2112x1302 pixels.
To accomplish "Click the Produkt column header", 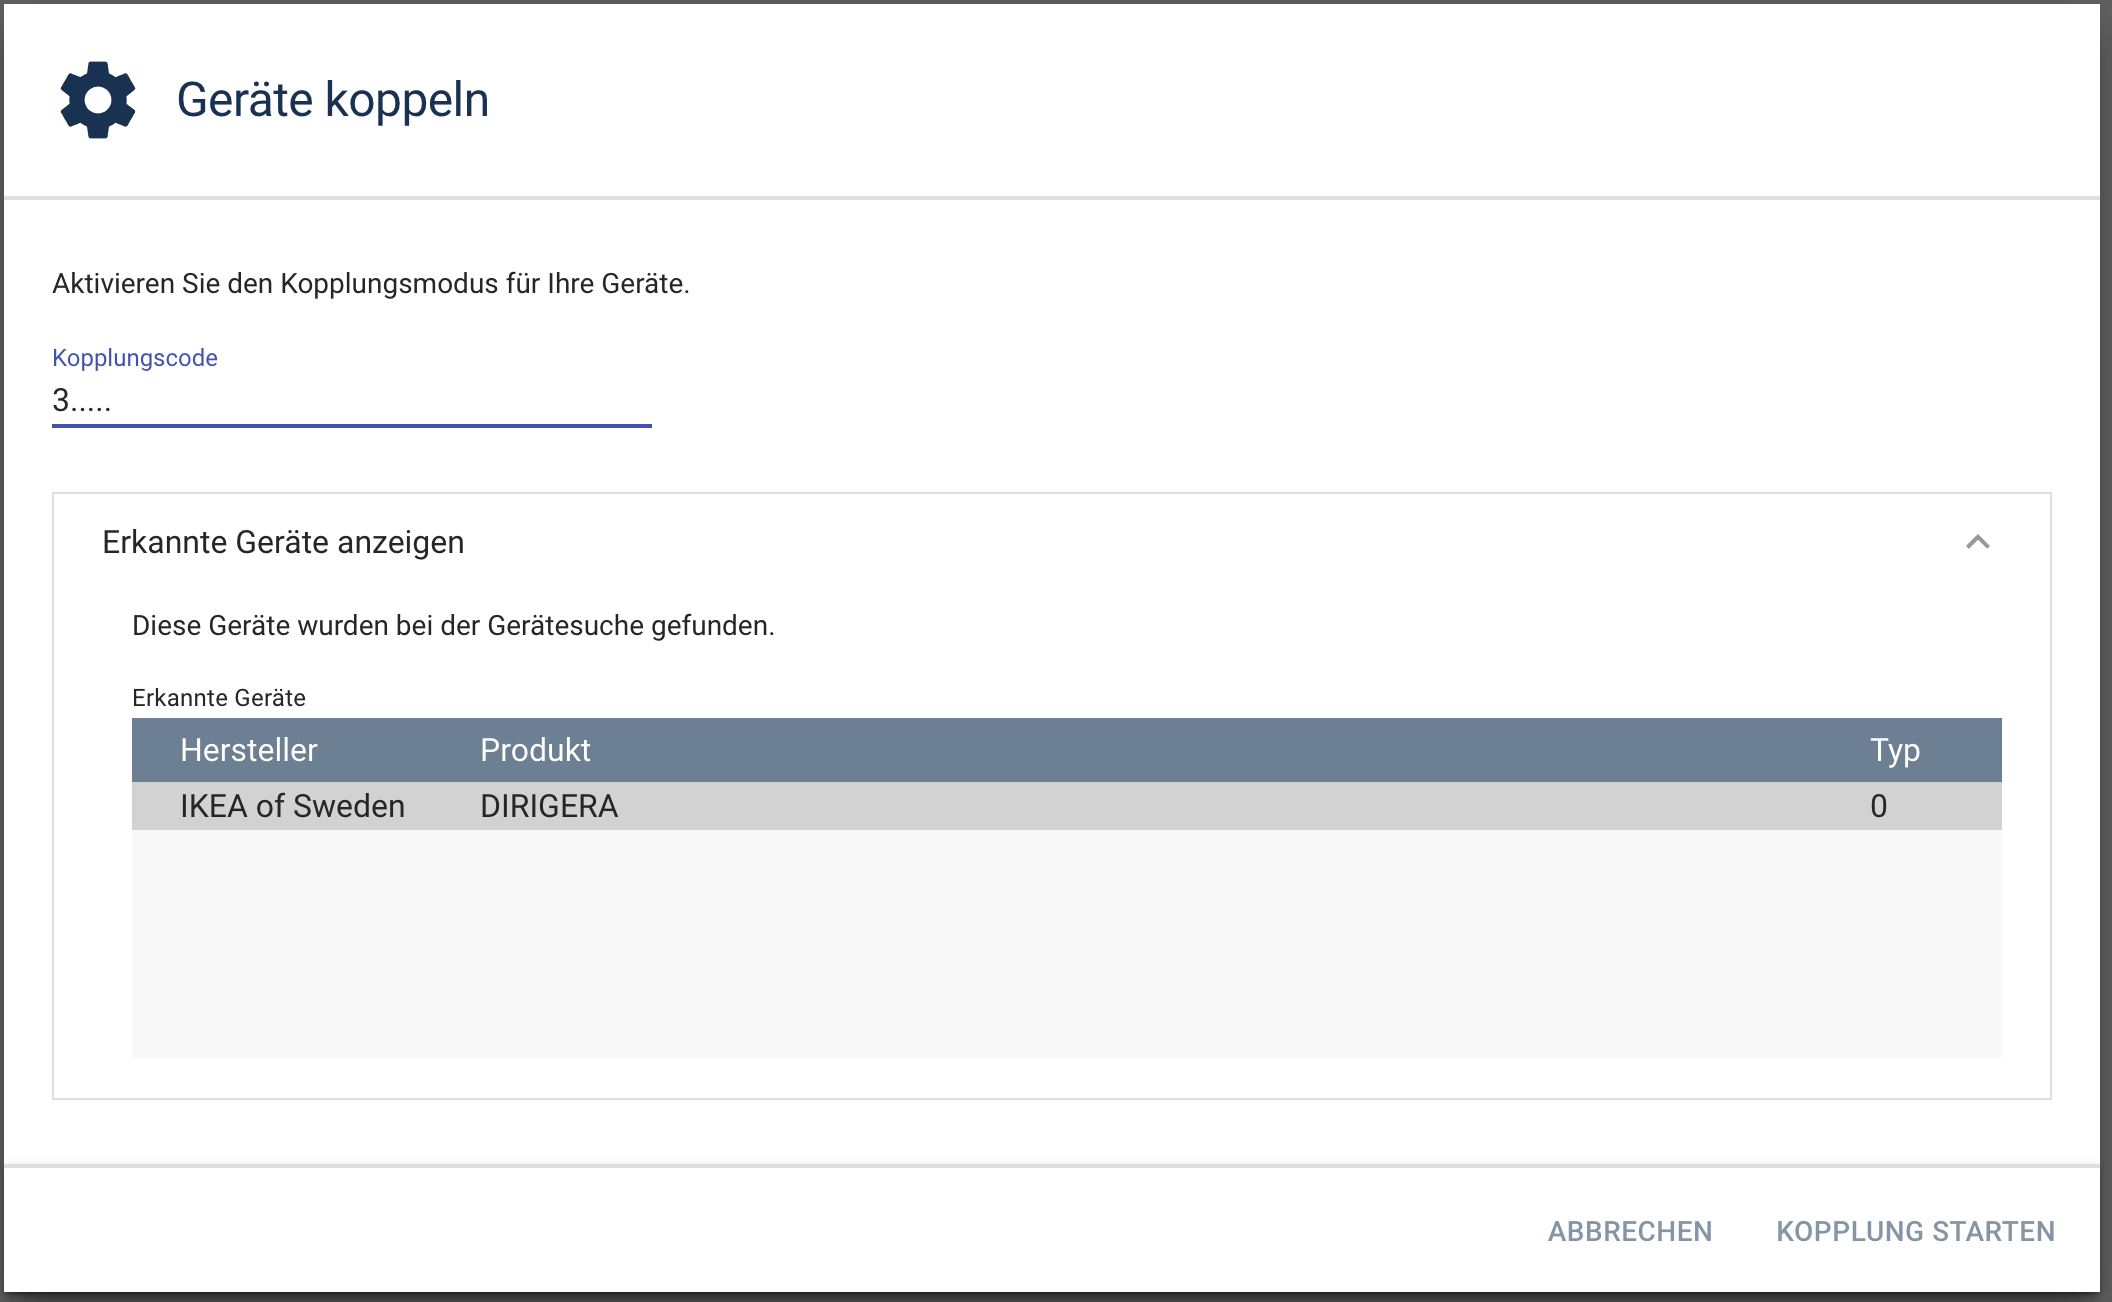I will tap(535, 750).
